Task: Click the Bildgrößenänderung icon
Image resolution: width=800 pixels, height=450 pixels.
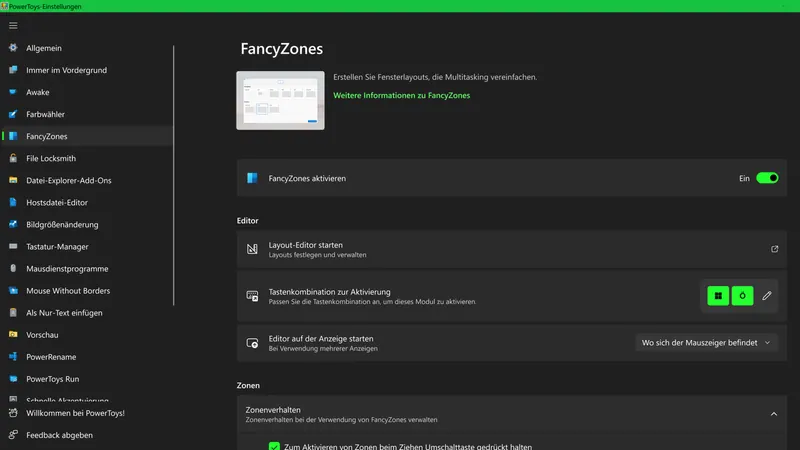Action: click(x=13, y=224)
